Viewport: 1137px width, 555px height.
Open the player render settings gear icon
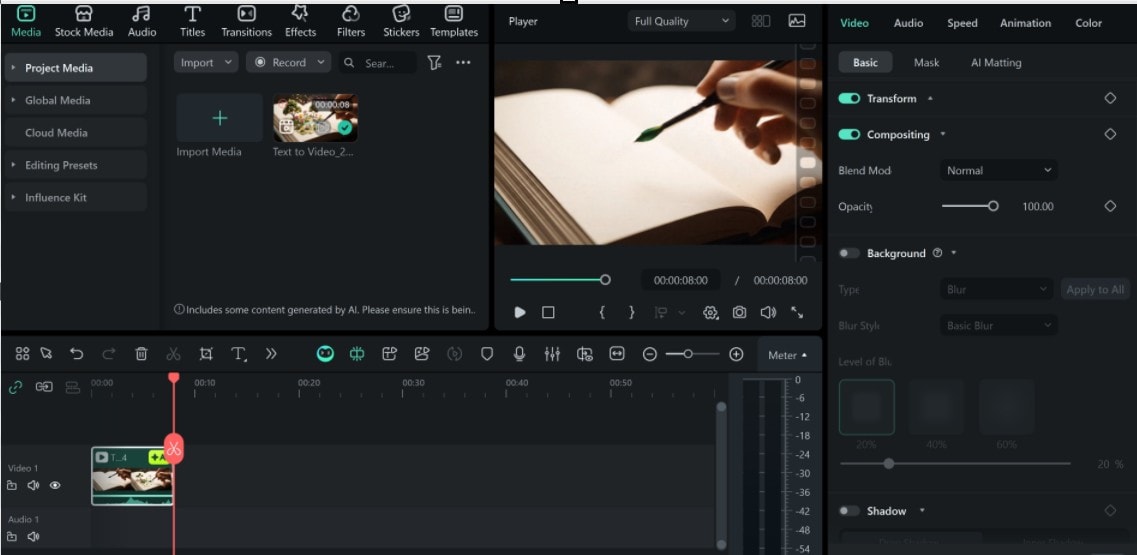(x=711, y=312)
